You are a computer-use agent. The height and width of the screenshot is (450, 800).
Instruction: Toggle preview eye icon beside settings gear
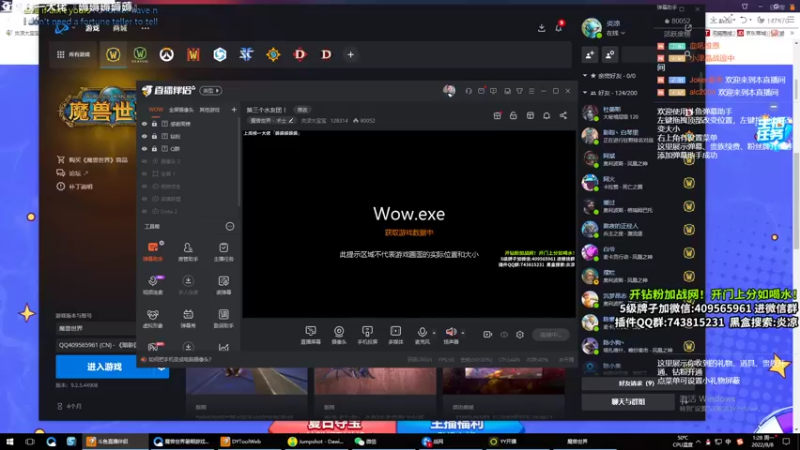(504, 335)
